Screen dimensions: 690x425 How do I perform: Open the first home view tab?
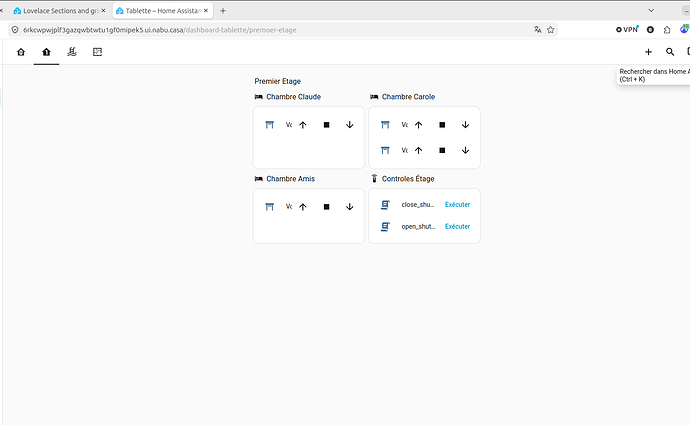21,52
